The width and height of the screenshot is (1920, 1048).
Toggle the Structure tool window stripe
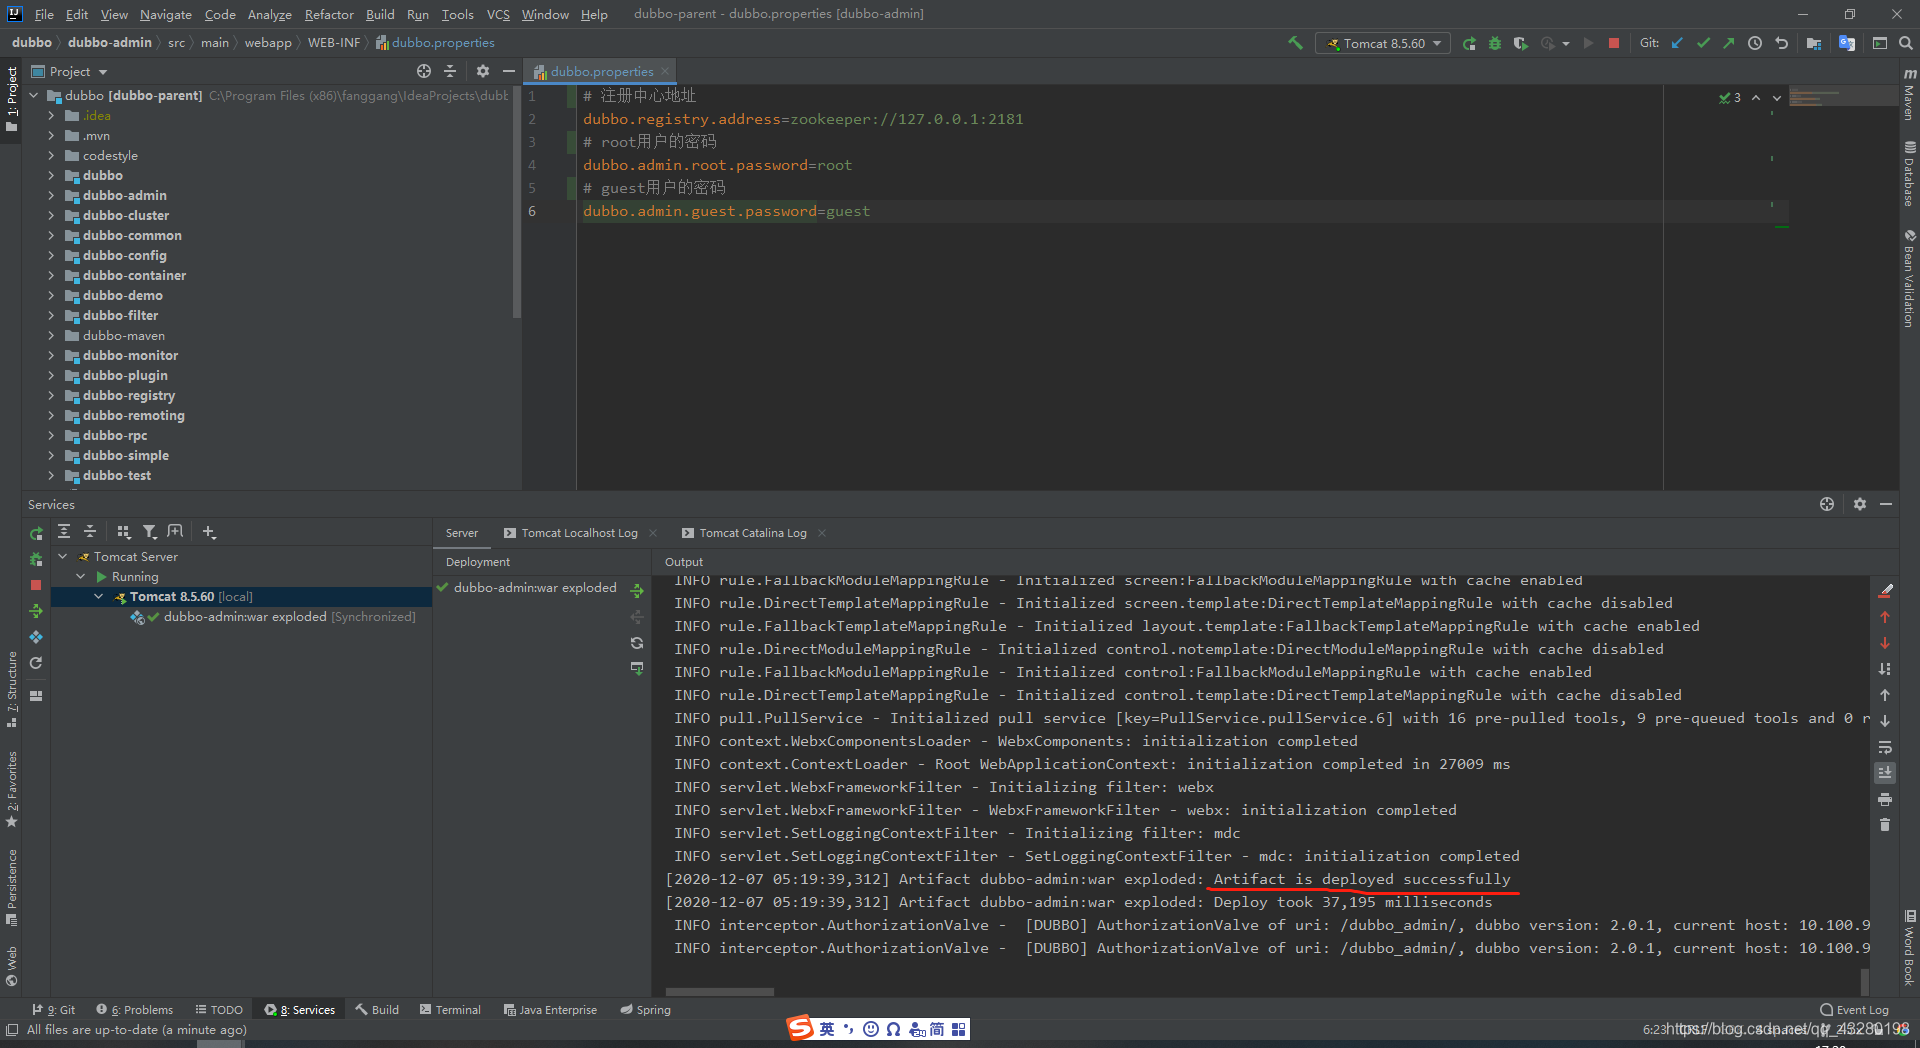tap(12, 690)
